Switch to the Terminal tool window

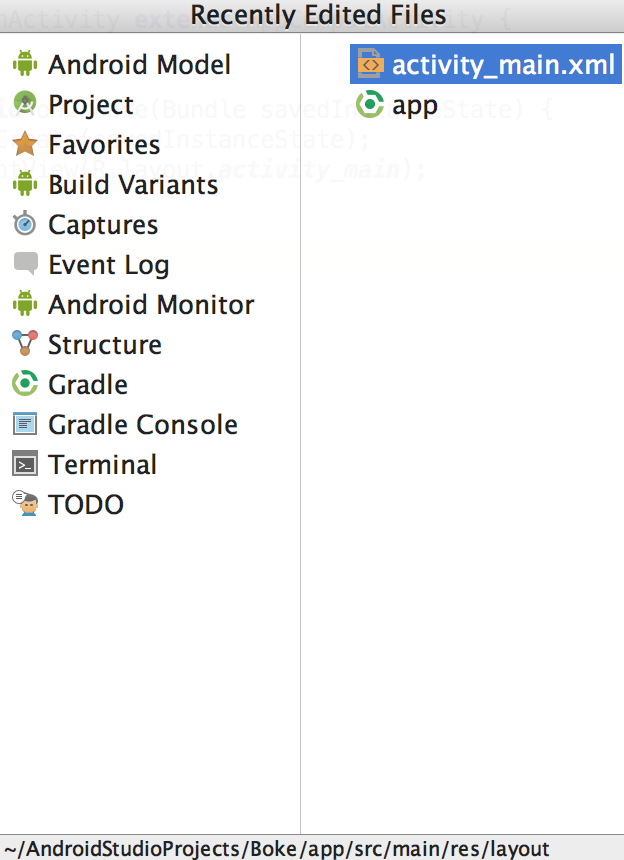click(102, 465)
